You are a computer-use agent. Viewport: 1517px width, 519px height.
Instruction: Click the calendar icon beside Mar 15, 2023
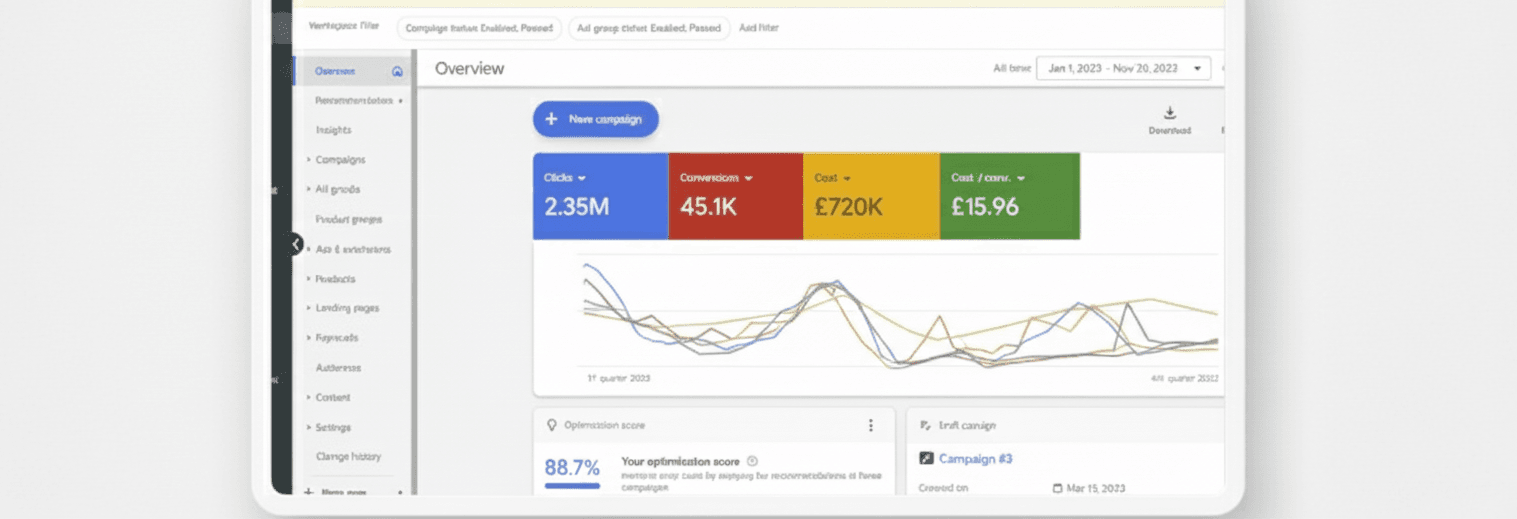(x=1058, y=488)
